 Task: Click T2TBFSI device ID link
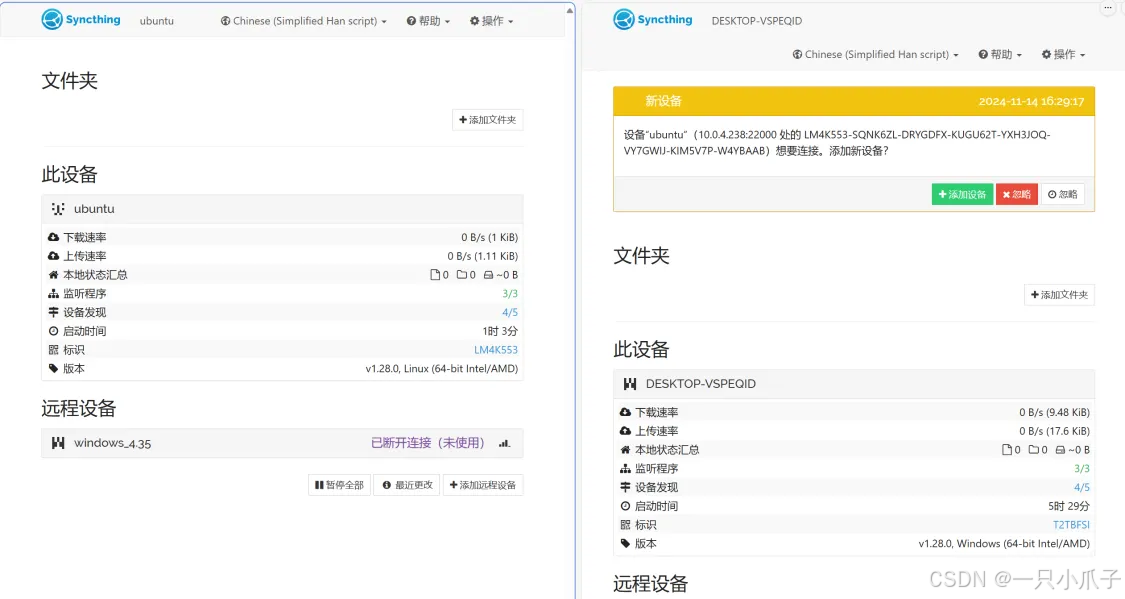tap(1071, 524)
